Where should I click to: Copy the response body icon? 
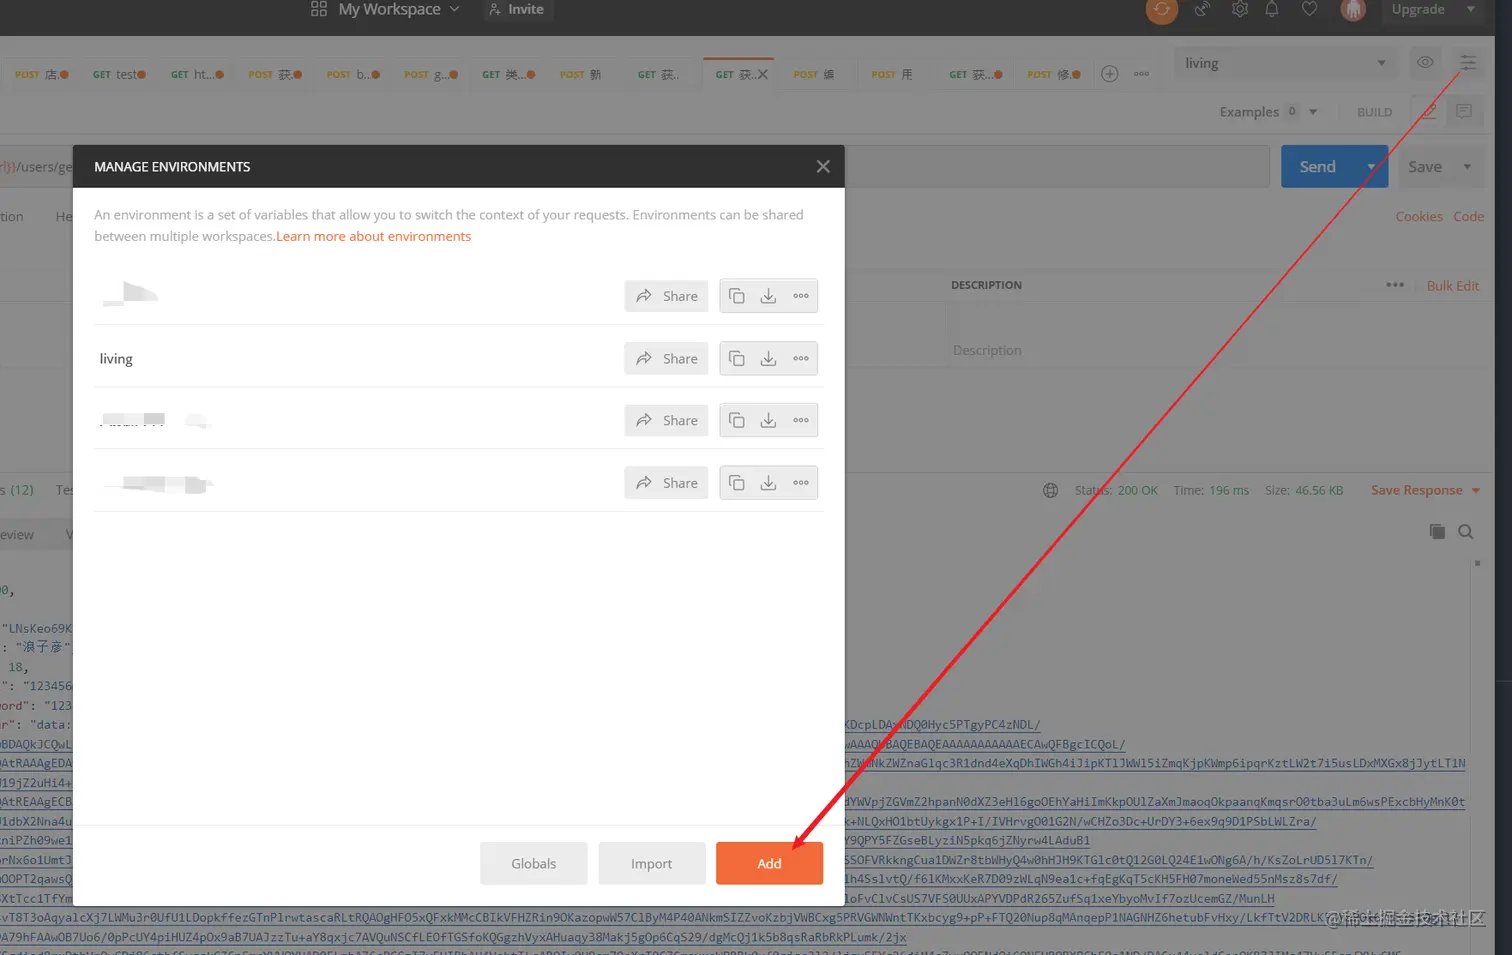(1437, 532)
